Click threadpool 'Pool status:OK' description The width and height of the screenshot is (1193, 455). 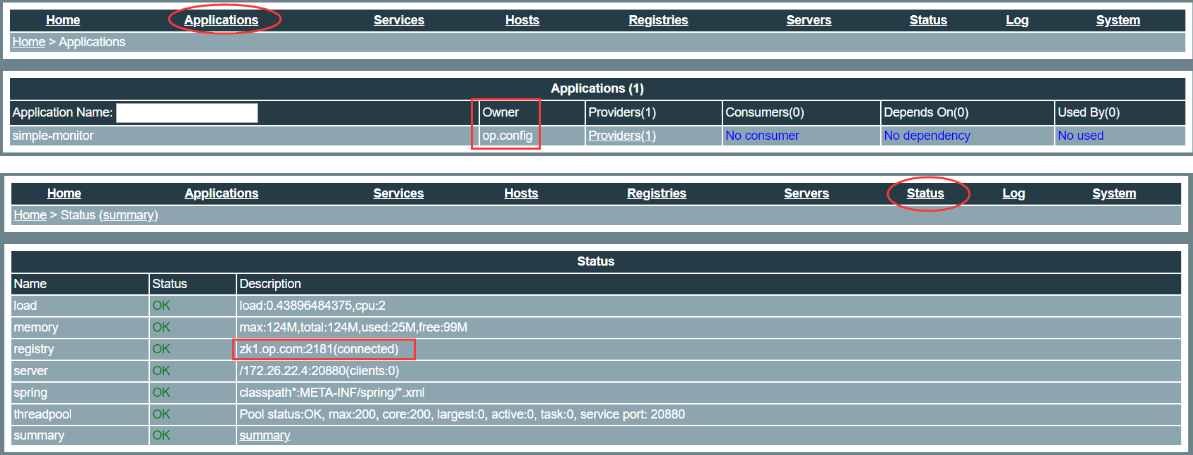coord(463,414)
